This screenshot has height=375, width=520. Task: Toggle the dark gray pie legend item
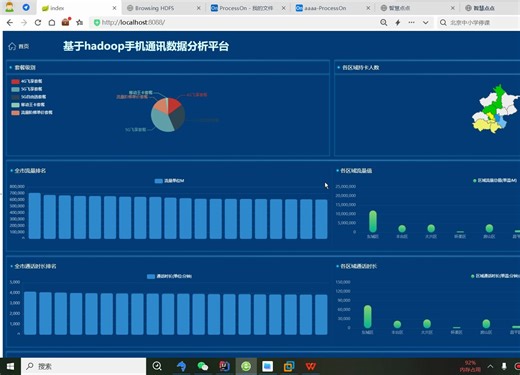[x=29, y=97]
